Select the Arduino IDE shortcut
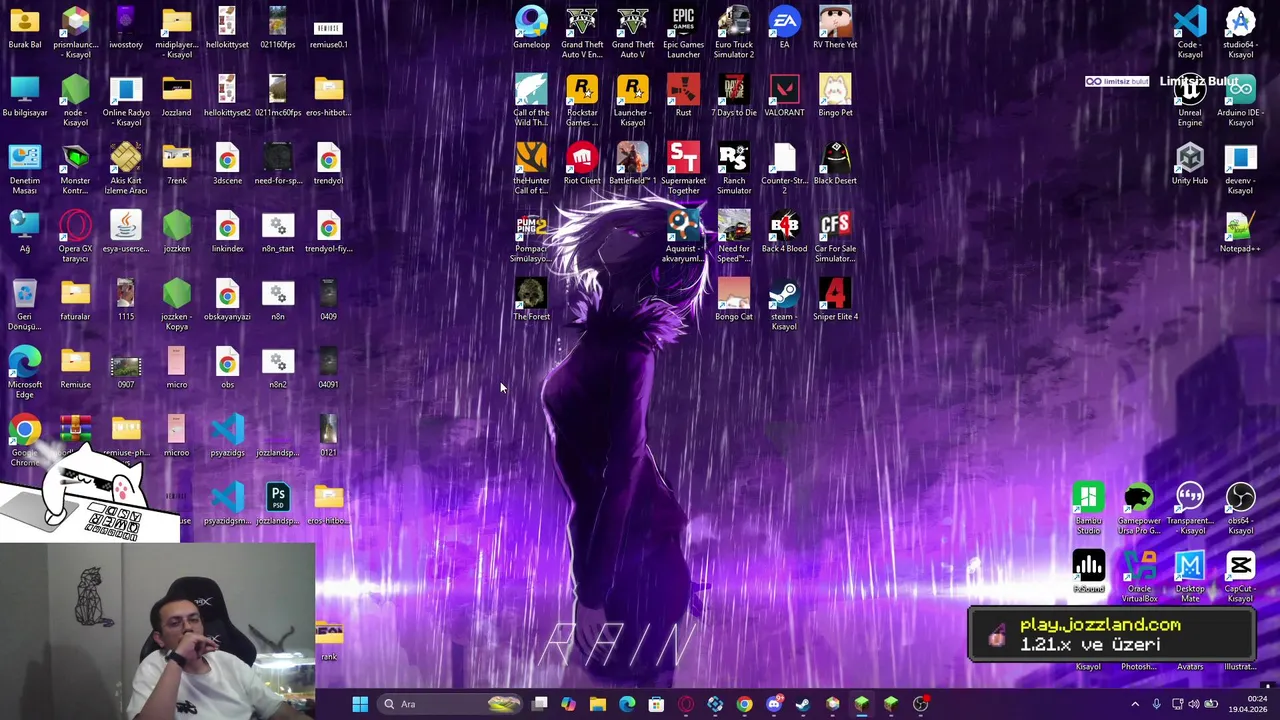 [1240, 100]
